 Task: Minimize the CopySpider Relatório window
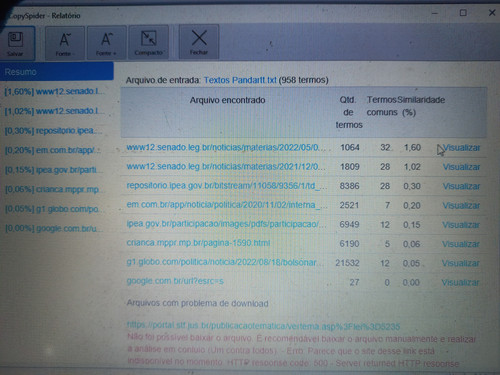(x=435, y=13)
